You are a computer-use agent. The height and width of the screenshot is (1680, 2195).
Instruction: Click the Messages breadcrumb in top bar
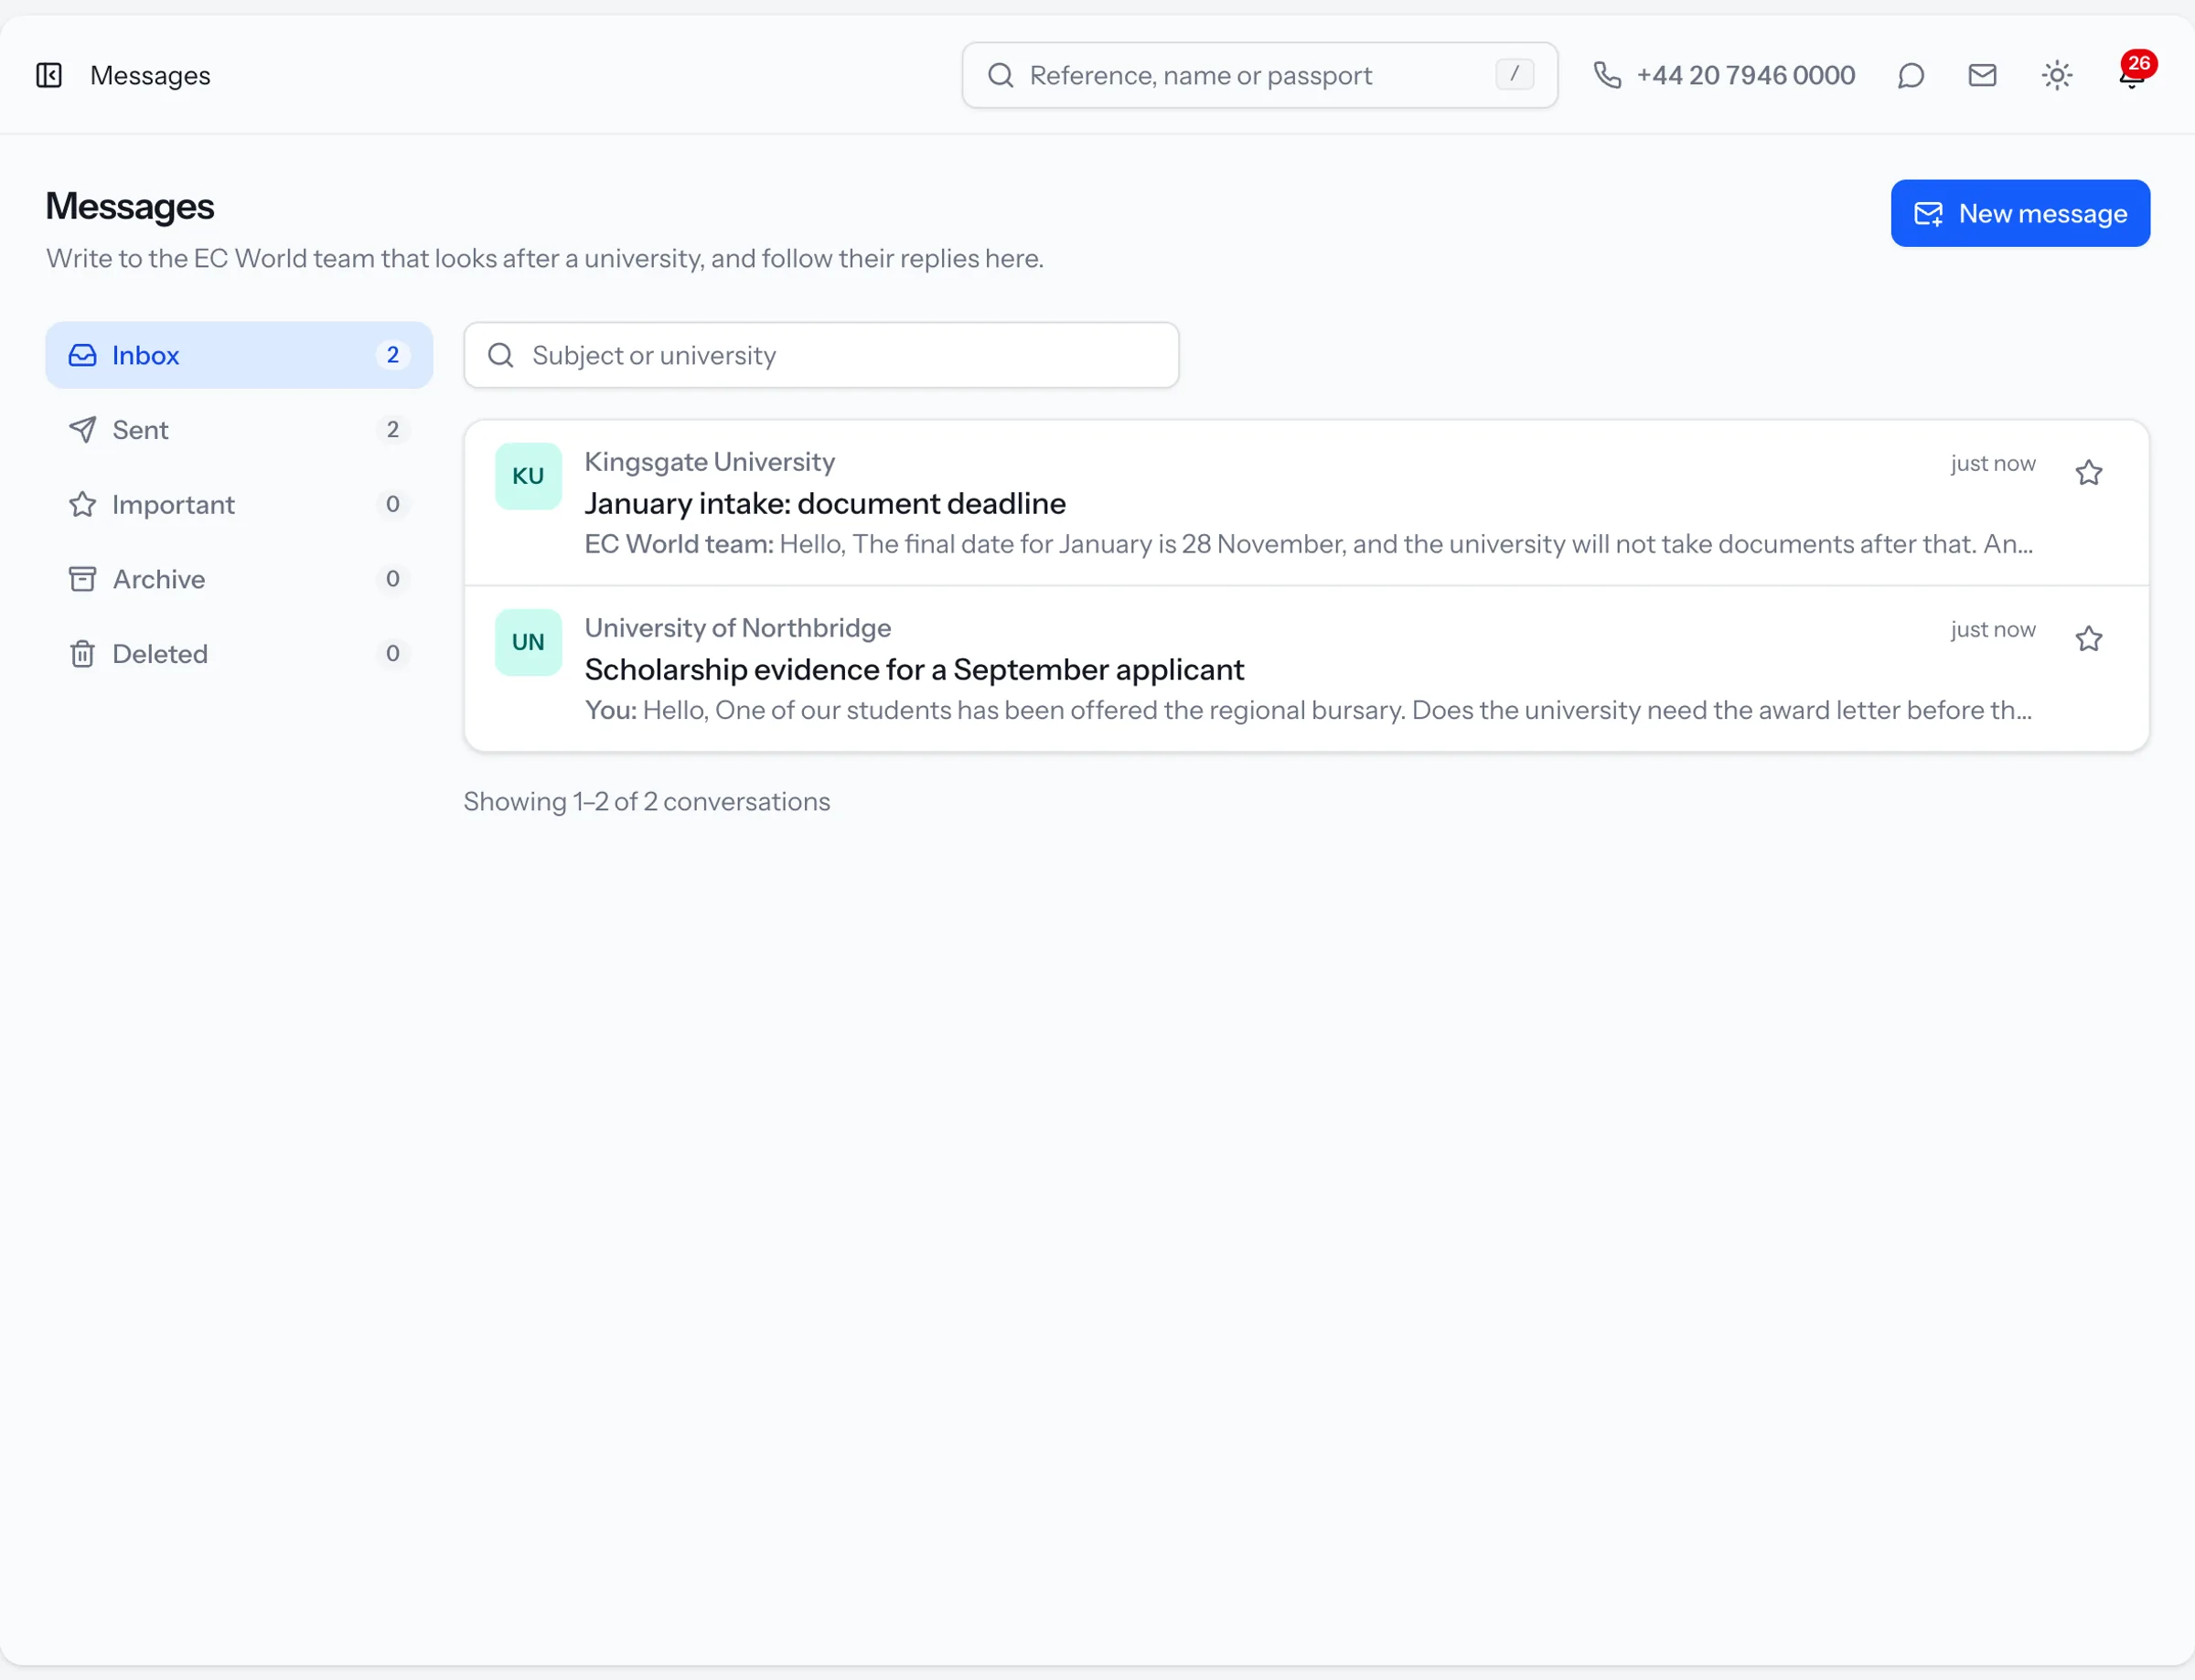150,75
